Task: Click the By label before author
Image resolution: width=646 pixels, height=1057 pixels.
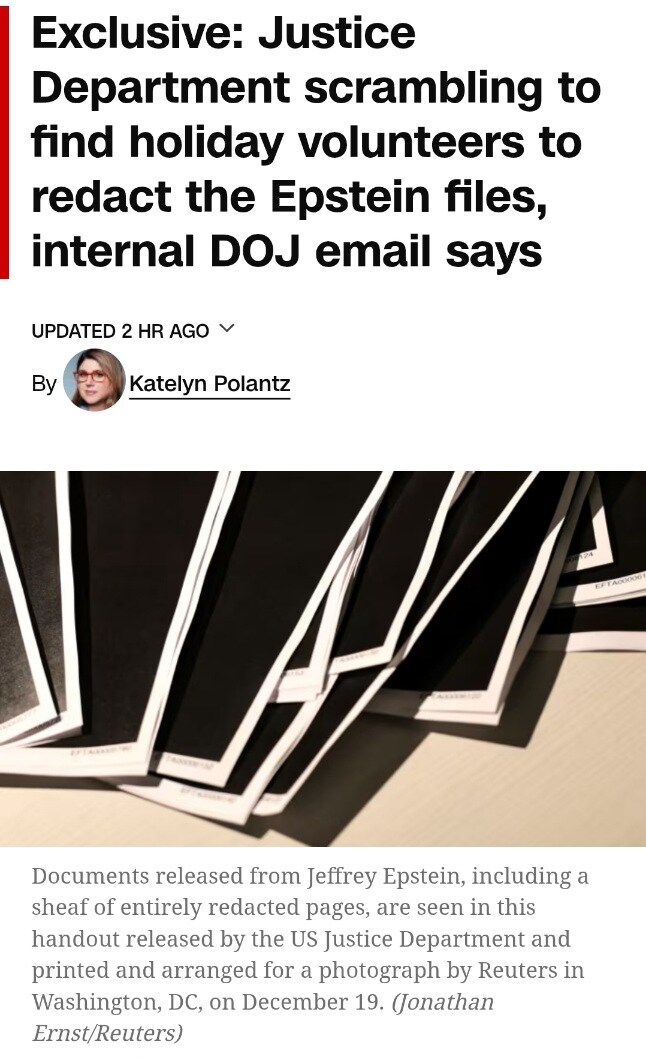Action: click(44, 384)
